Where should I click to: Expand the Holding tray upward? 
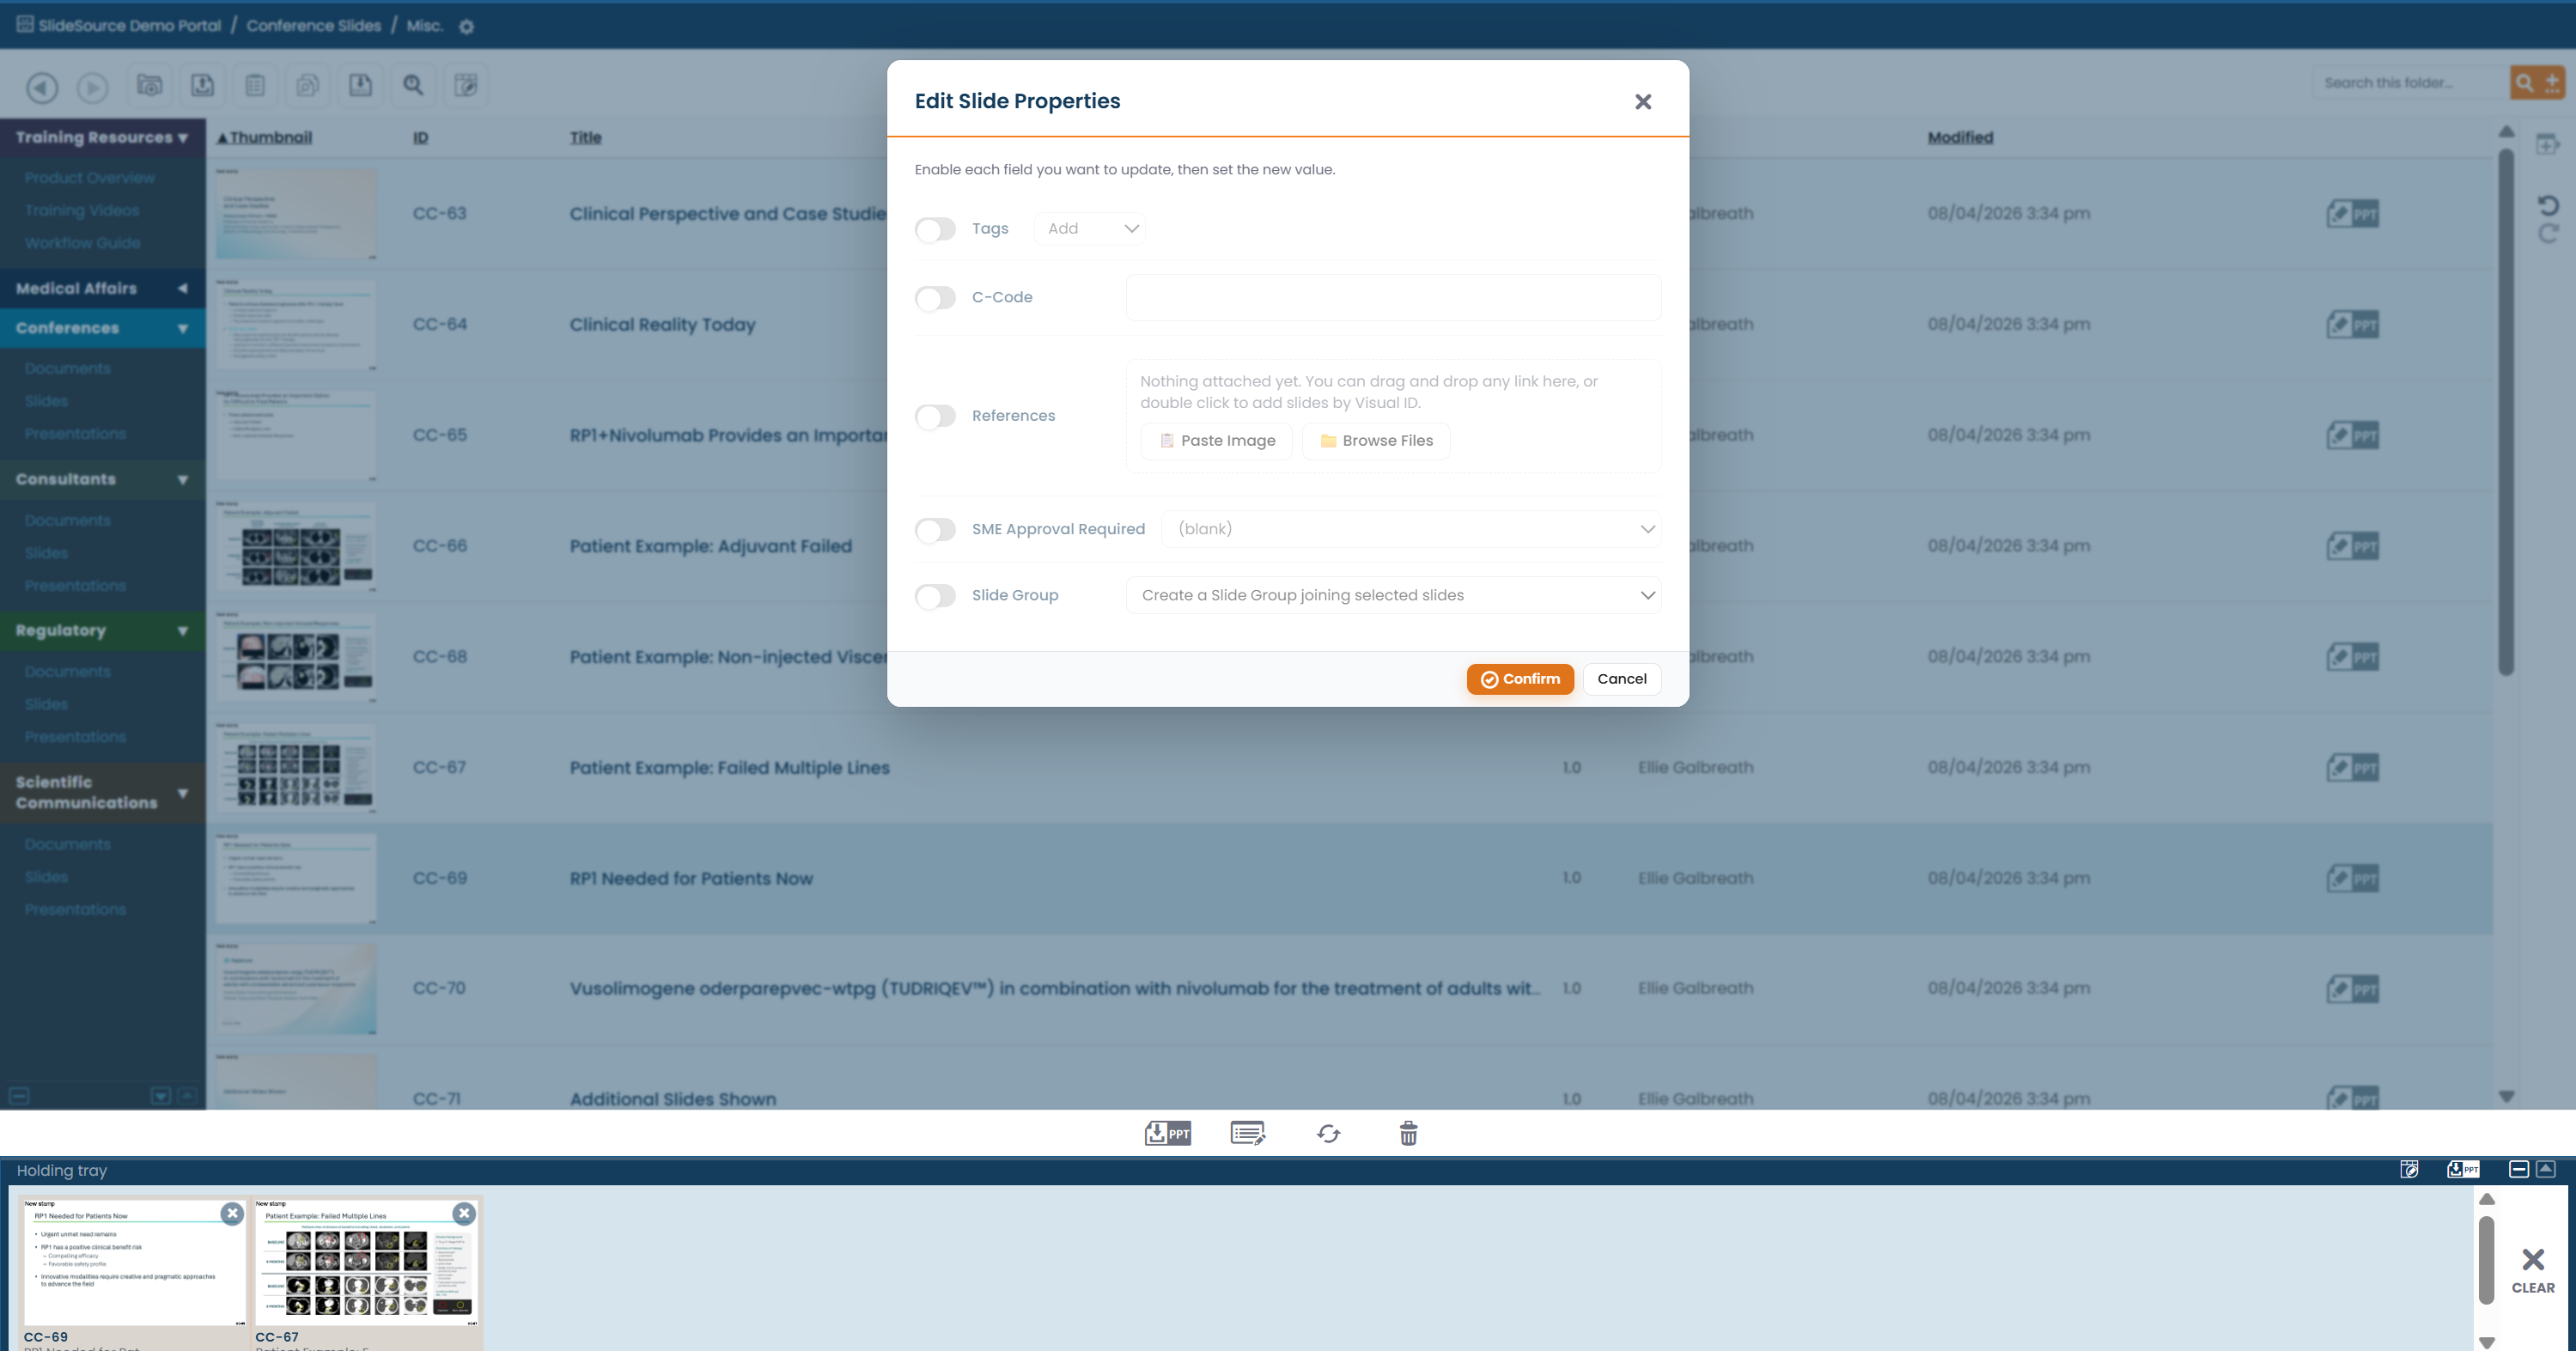pyautogui.click(x=2546, y=1169)
